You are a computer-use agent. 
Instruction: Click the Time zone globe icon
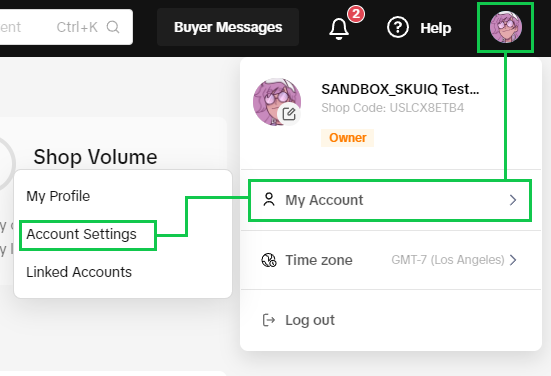(x=269, y=260)
